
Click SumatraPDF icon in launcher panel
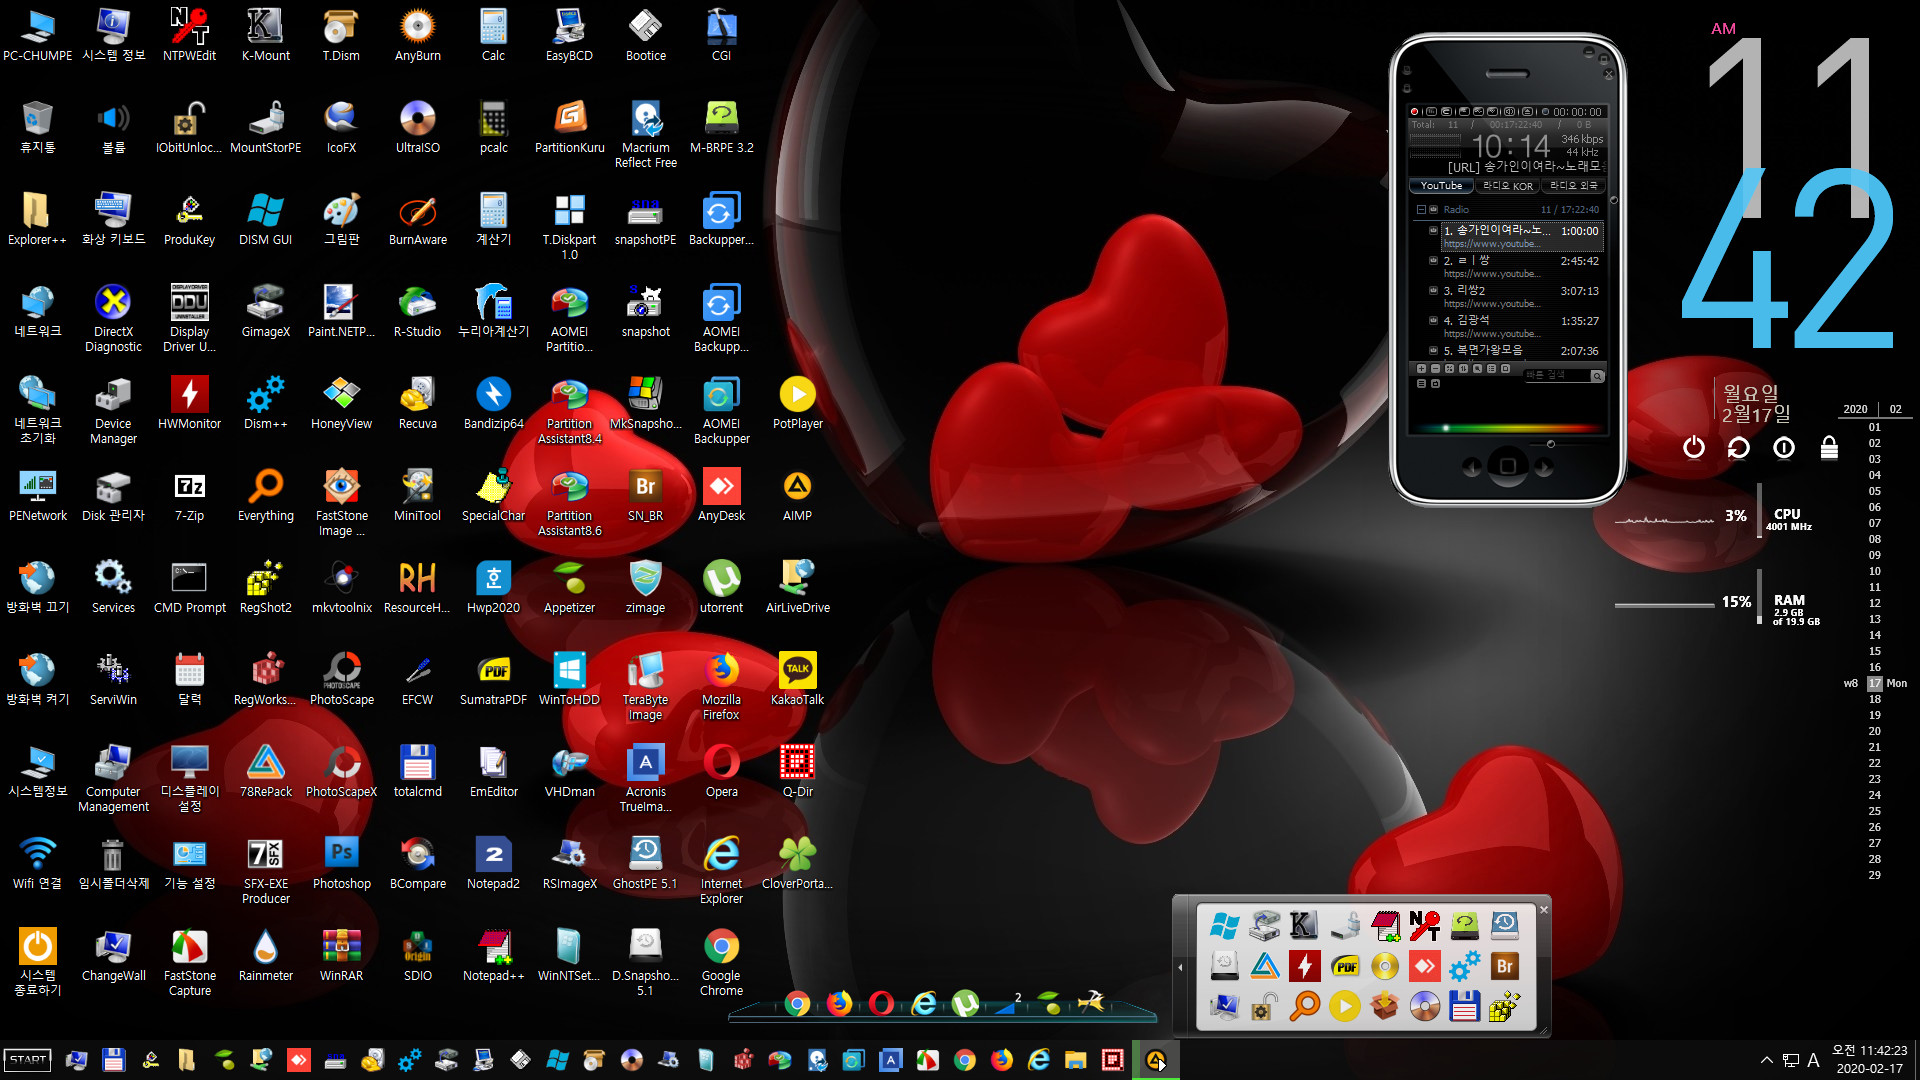coord(1345,966)
